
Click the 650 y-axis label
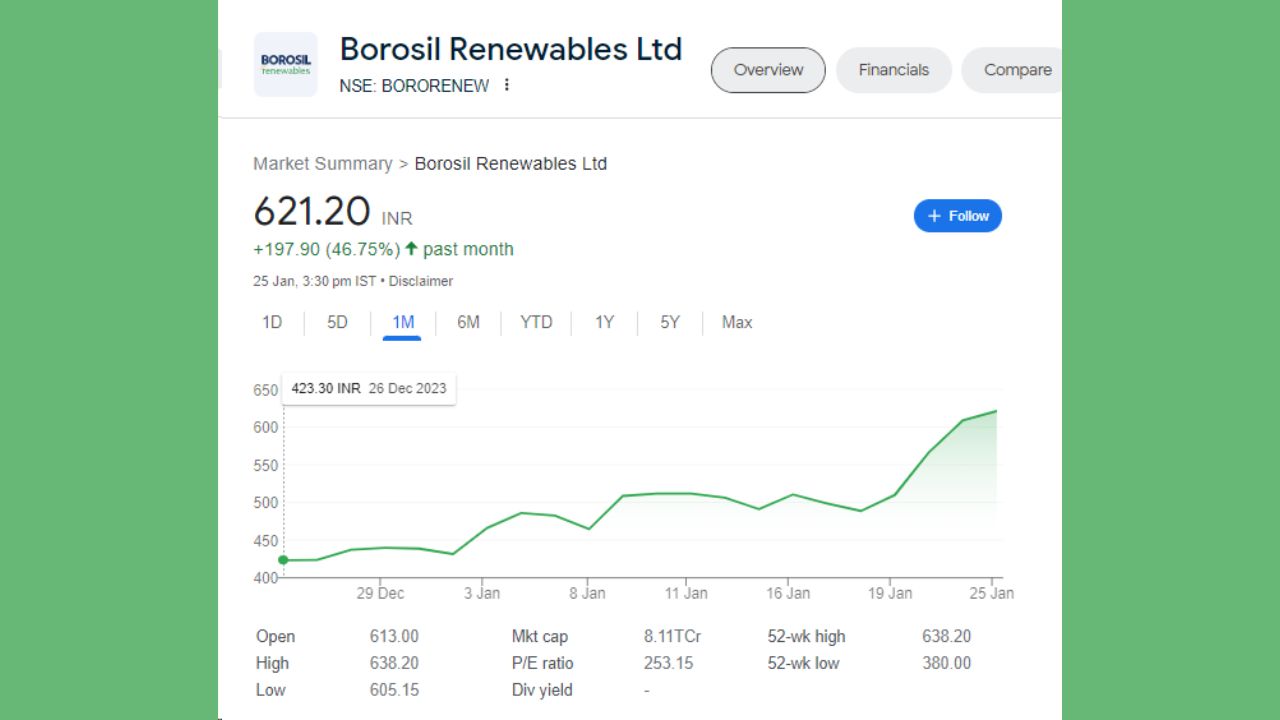tap(265, 391)
